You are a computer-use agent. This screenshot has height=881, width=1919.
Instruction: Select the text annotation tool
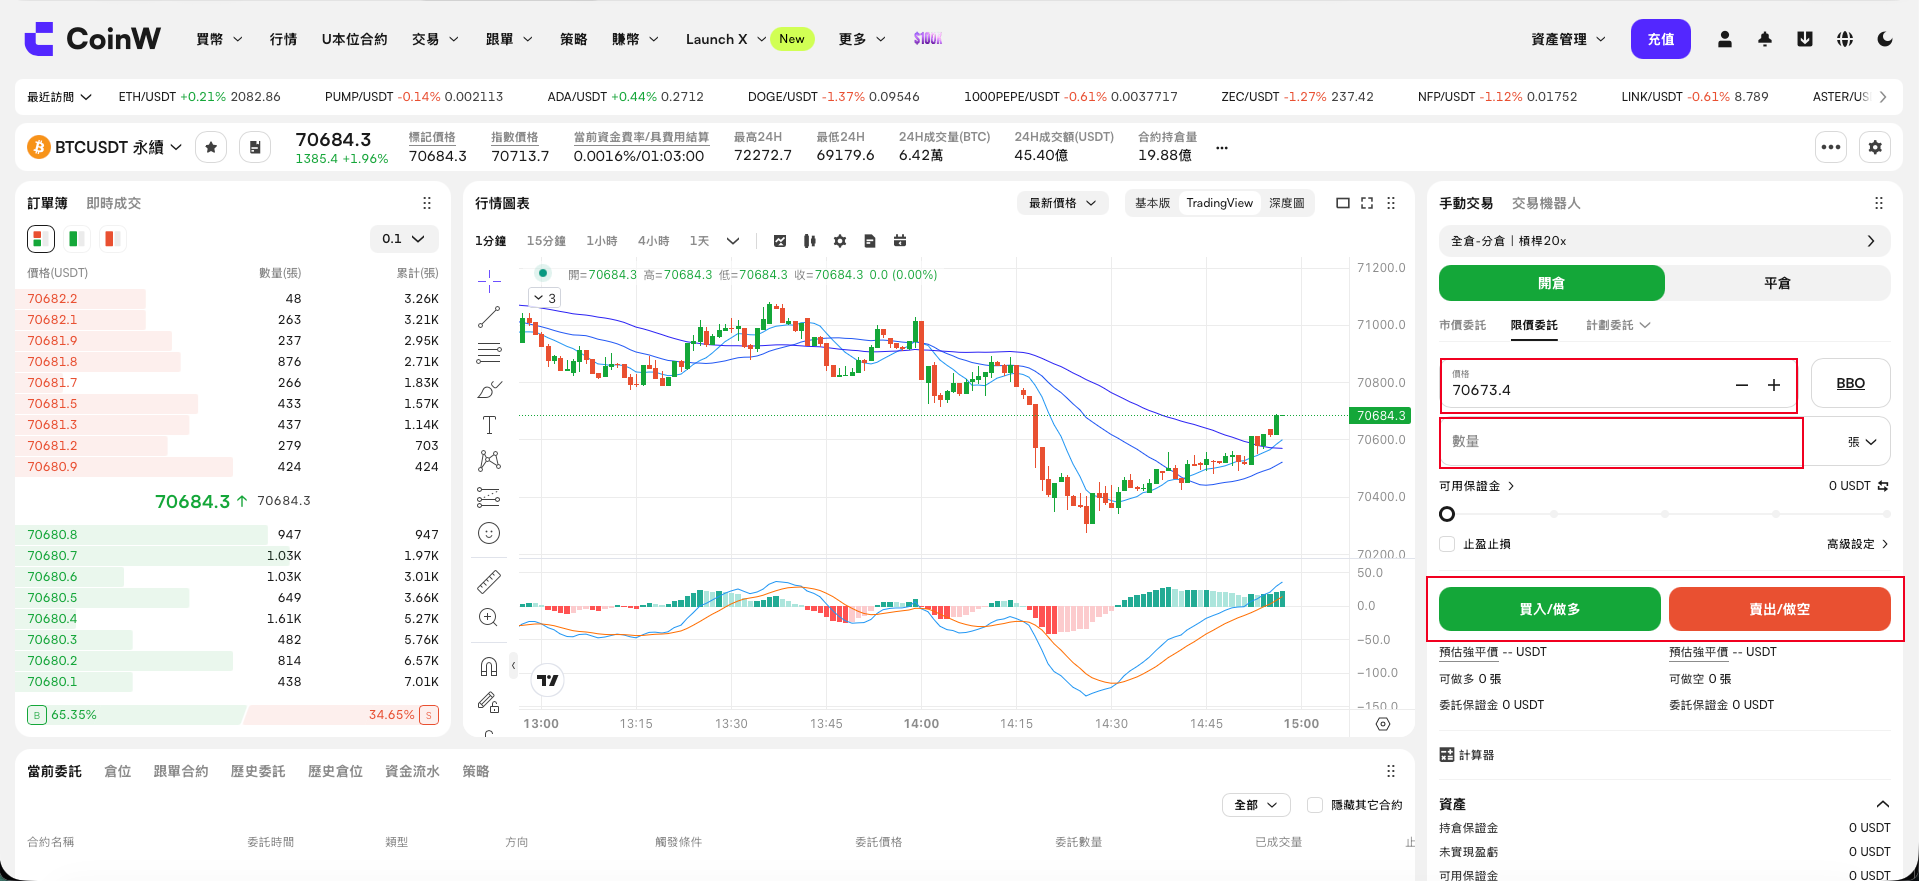489,425
